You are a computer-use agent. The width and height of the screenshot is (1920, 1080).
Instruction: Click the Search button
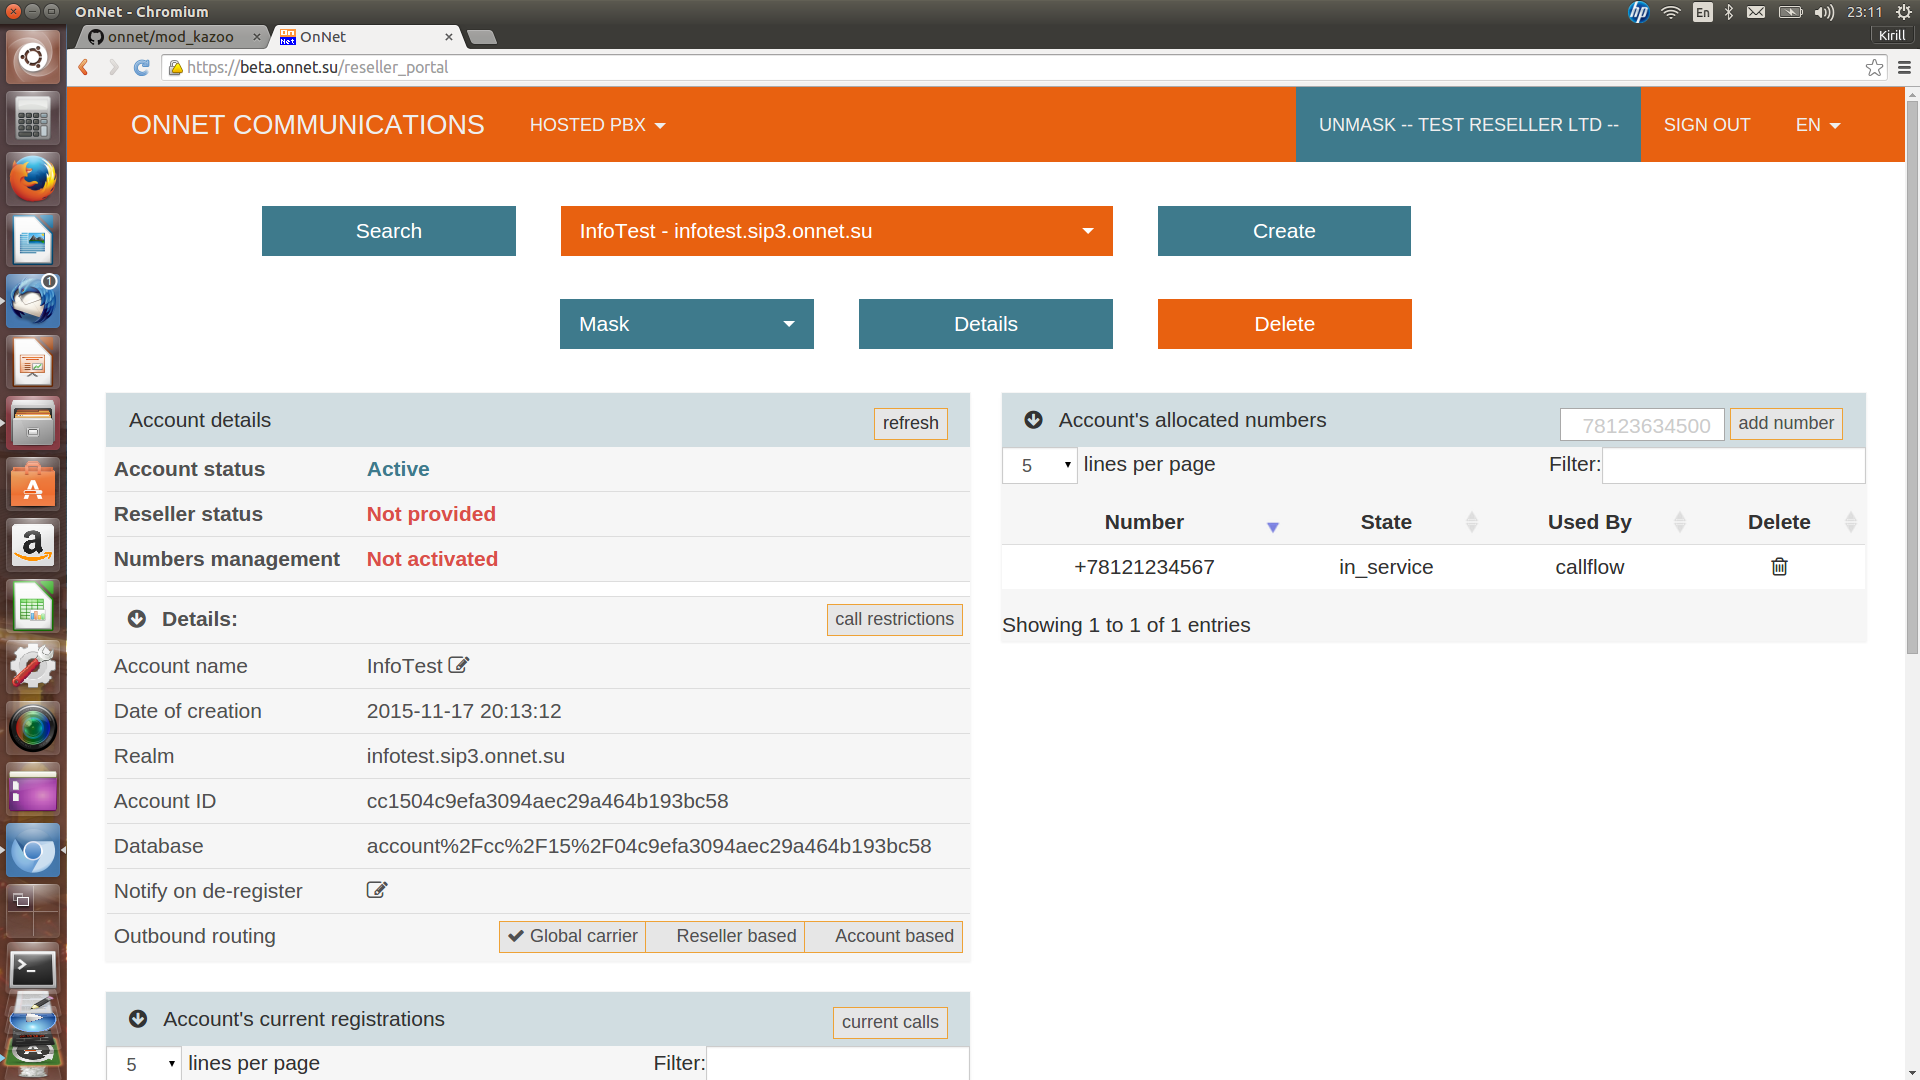point(389,231)
